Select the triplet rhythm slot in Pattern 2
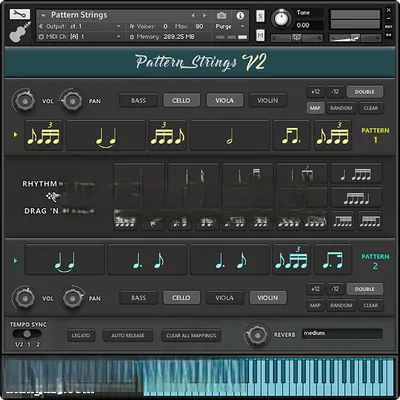 coord(291,259)
